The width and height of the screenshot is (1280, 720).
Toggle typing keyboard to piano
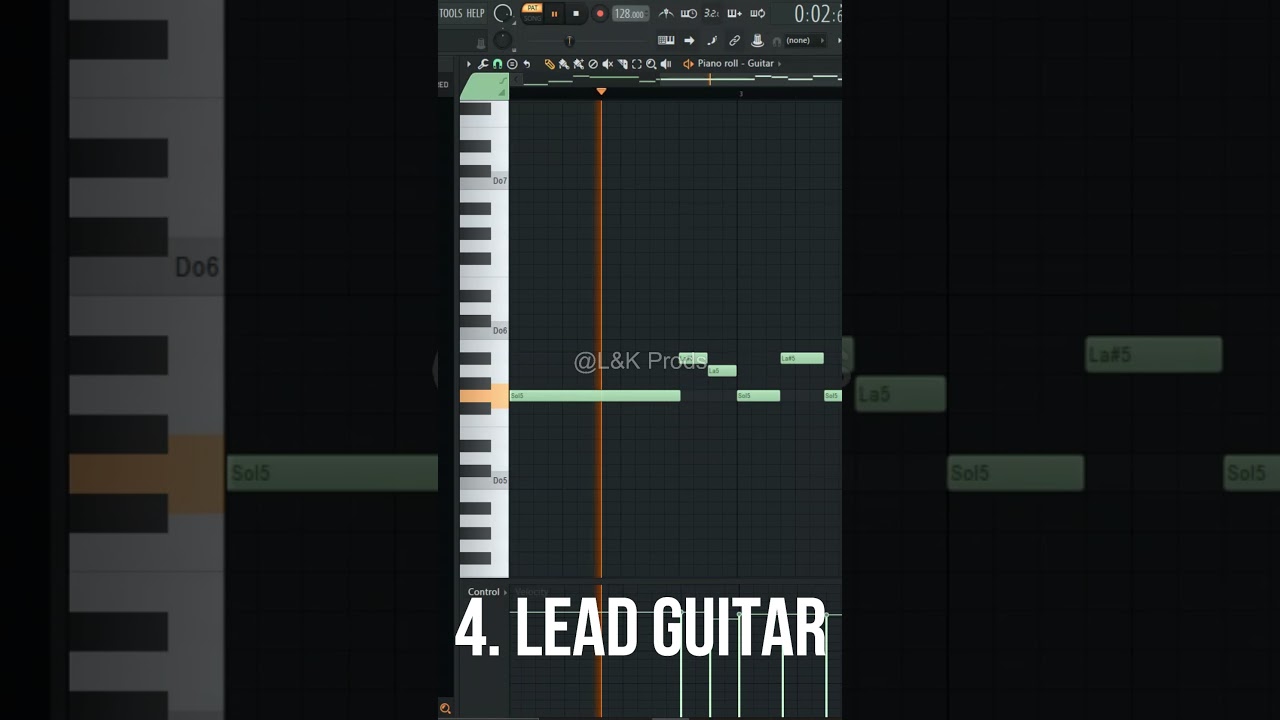pyautogui.click(x=666, y=40)
